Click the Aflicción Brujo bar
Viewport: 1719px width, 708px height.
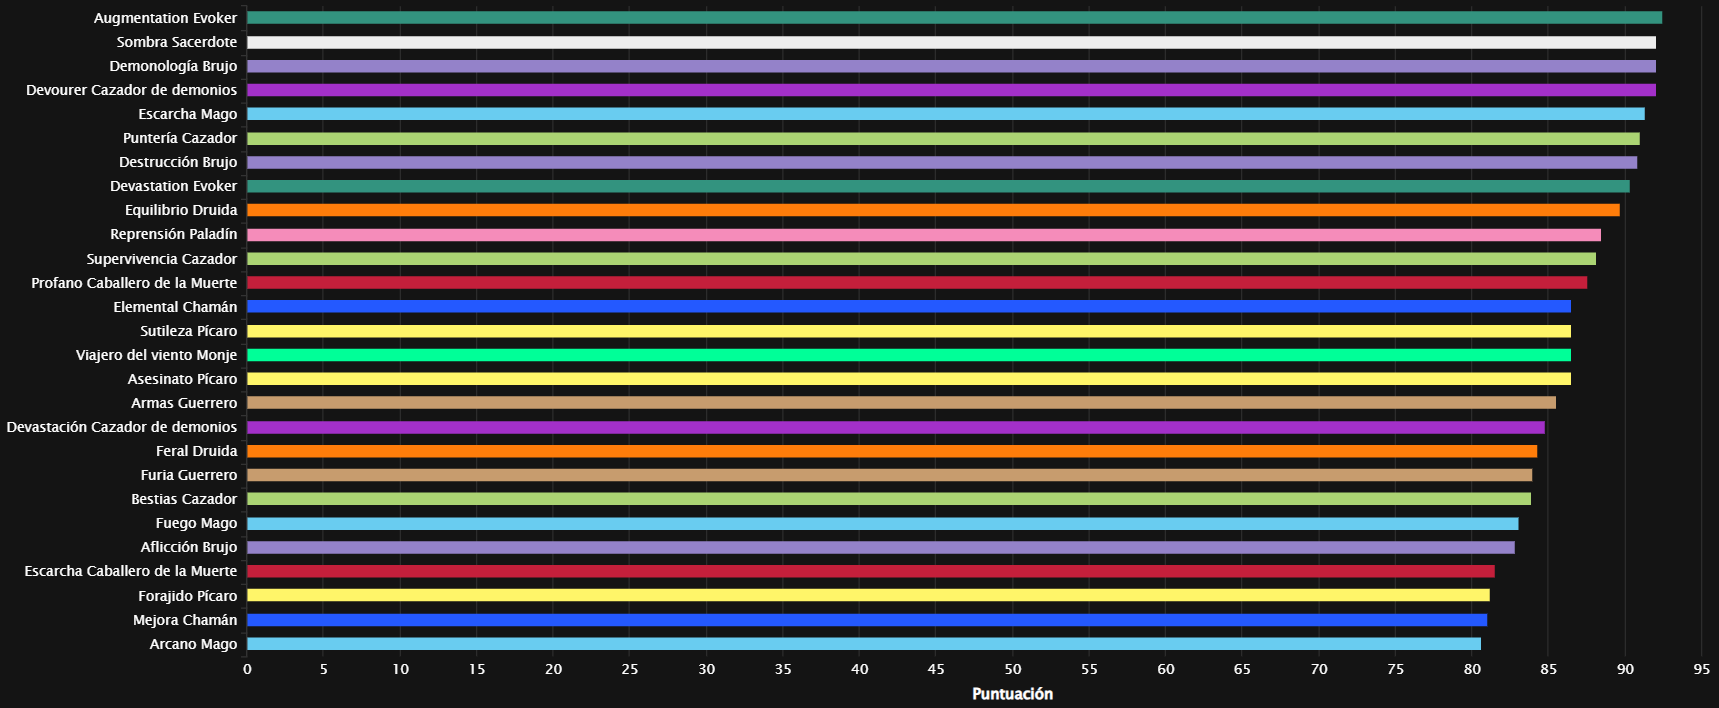(x=880, y=547)
